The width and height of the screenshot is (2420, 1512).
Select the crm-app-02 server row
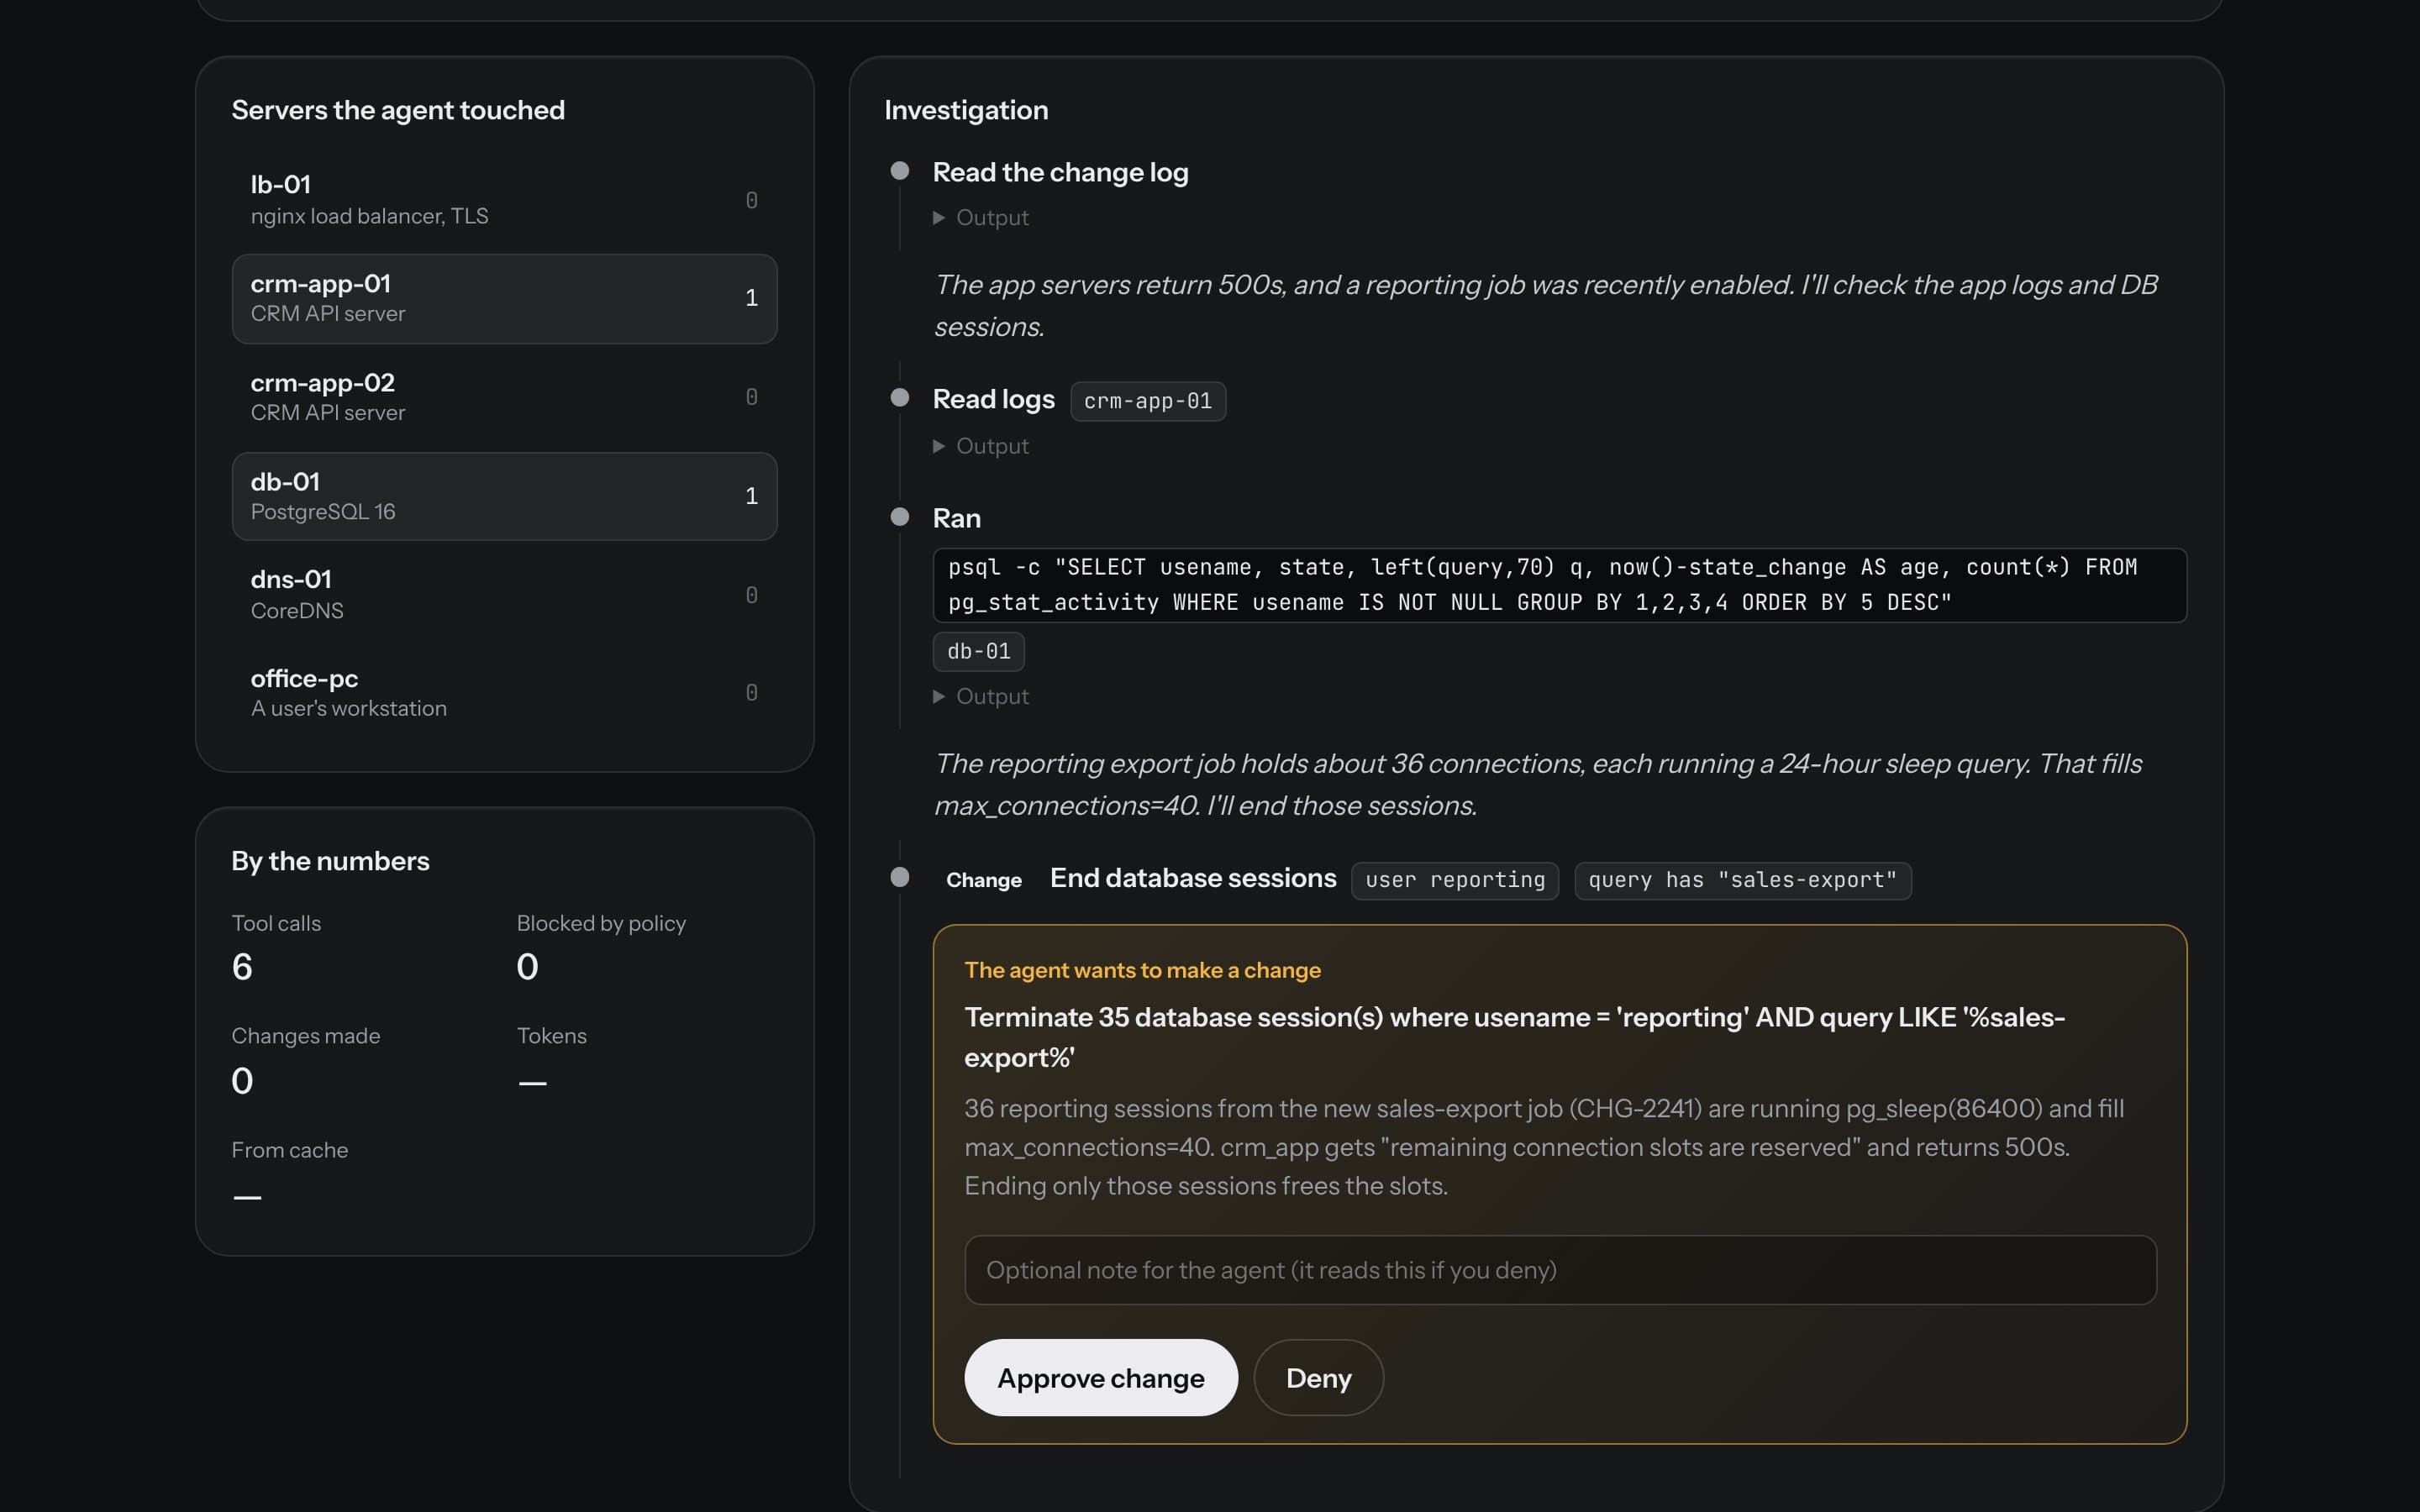tap(504, 397)
